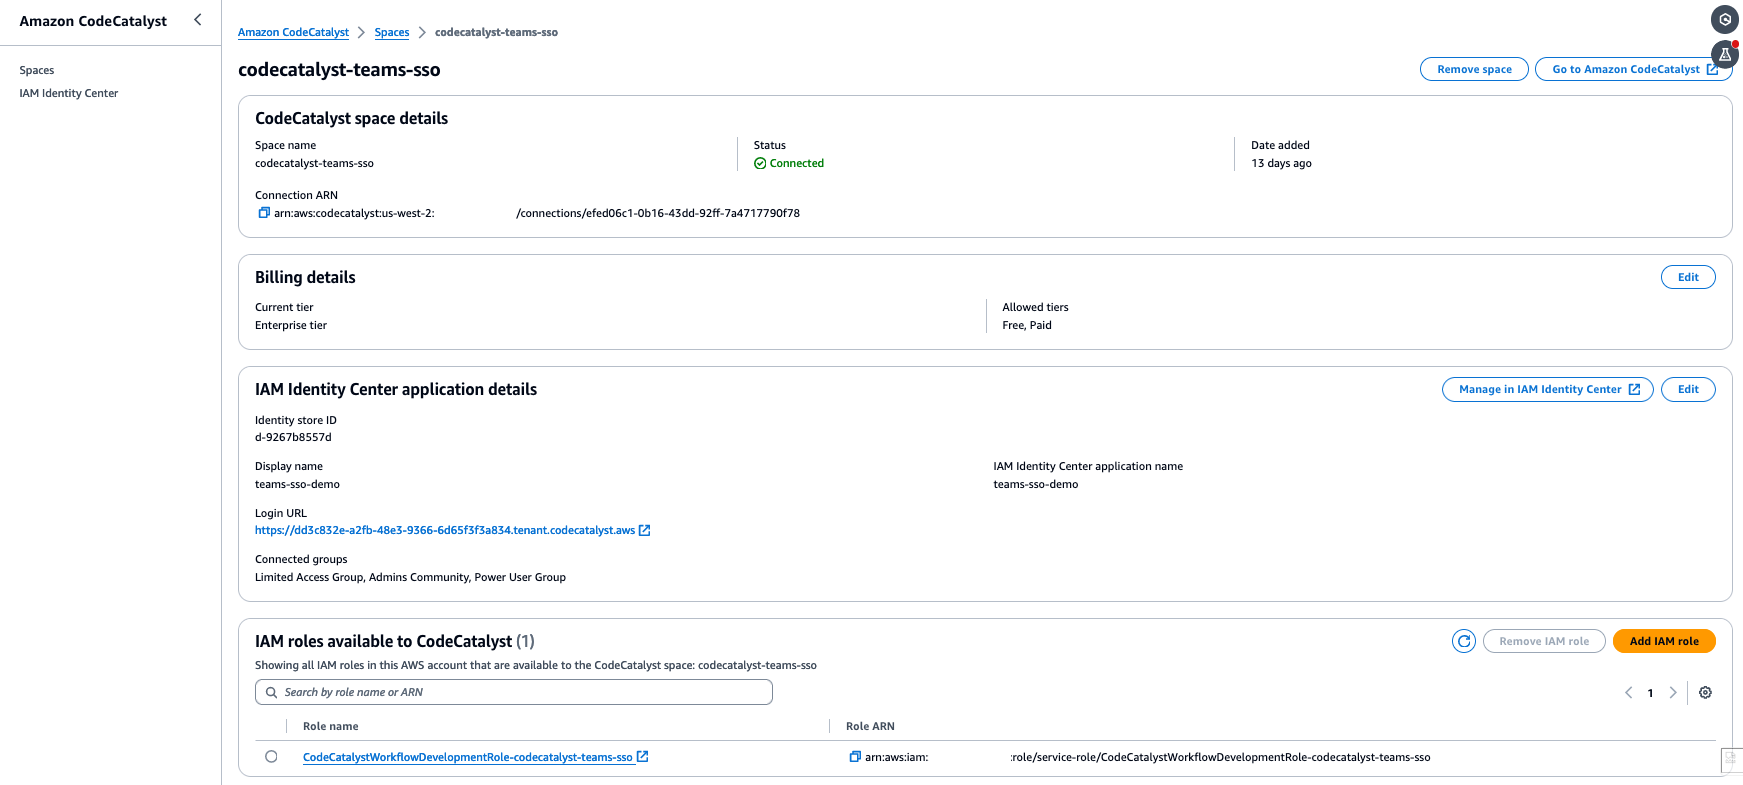Viewport: 1743px width, 785px height.
Task: Click the IAM roles available to CodeCatalyst heading
Action: point(395,641)
